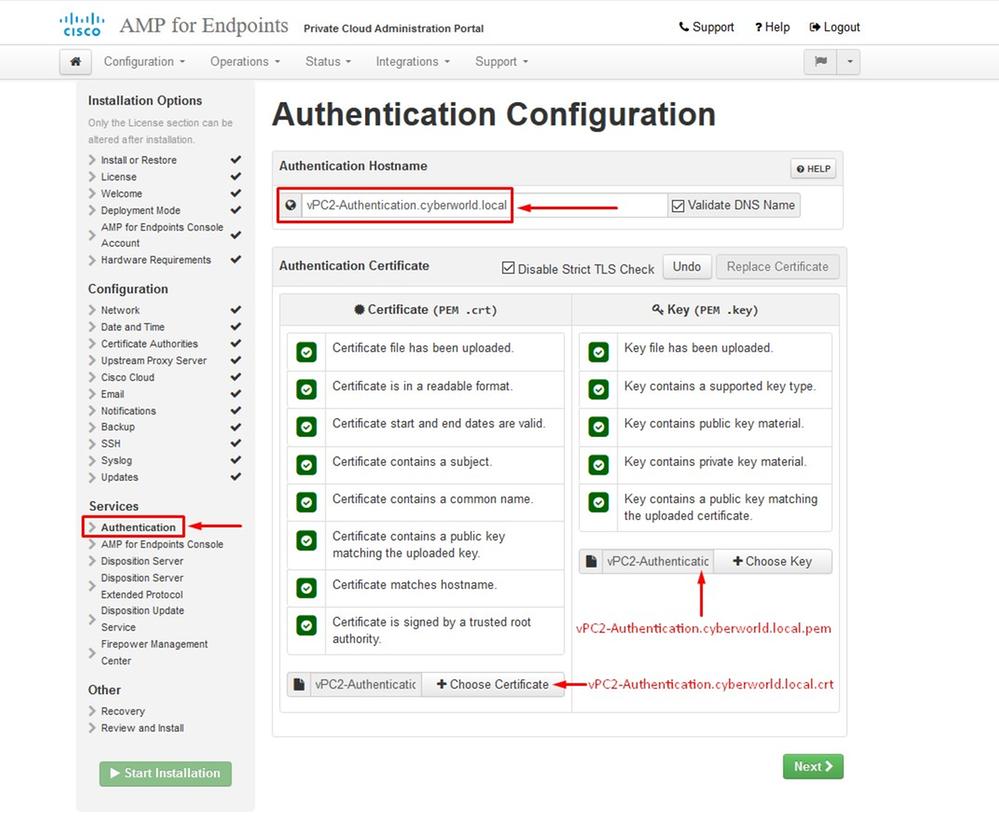Open AMP for Endpoints Console under Services
The image size is (999, 816).
[162, 545]
